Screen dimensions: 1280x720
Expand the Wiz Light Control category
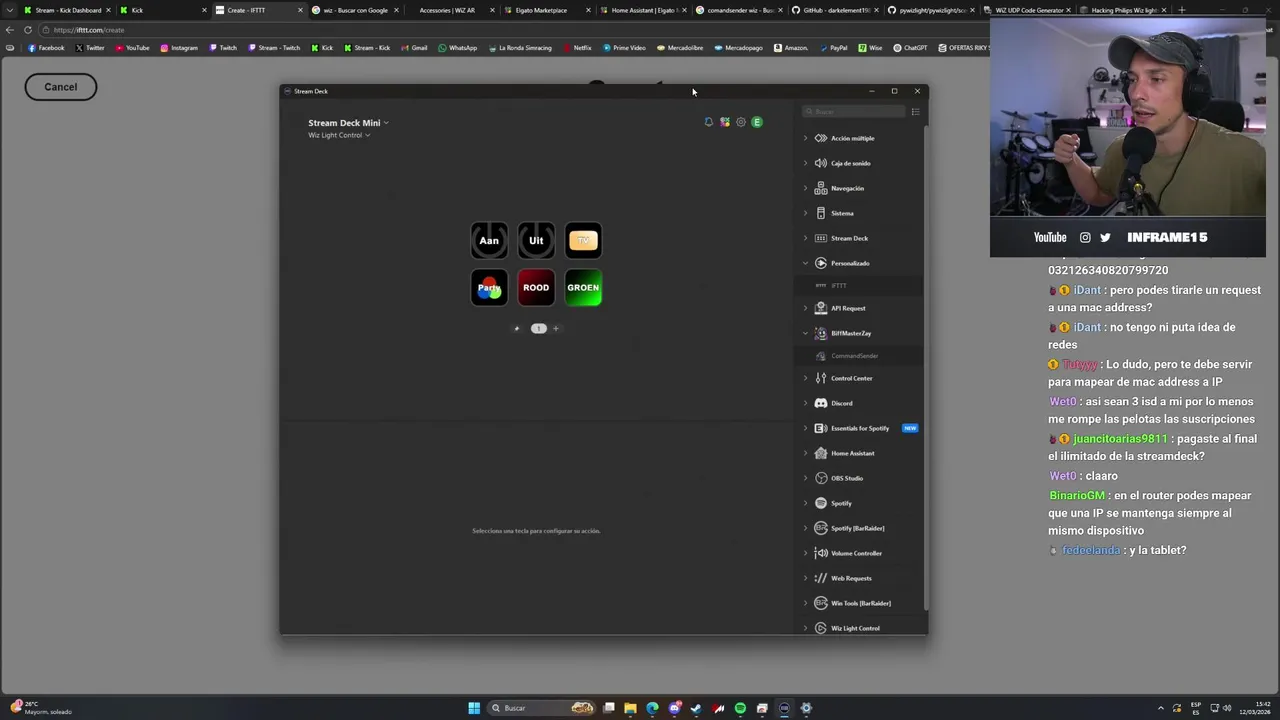pyautogui.click(x=806, y=628)
